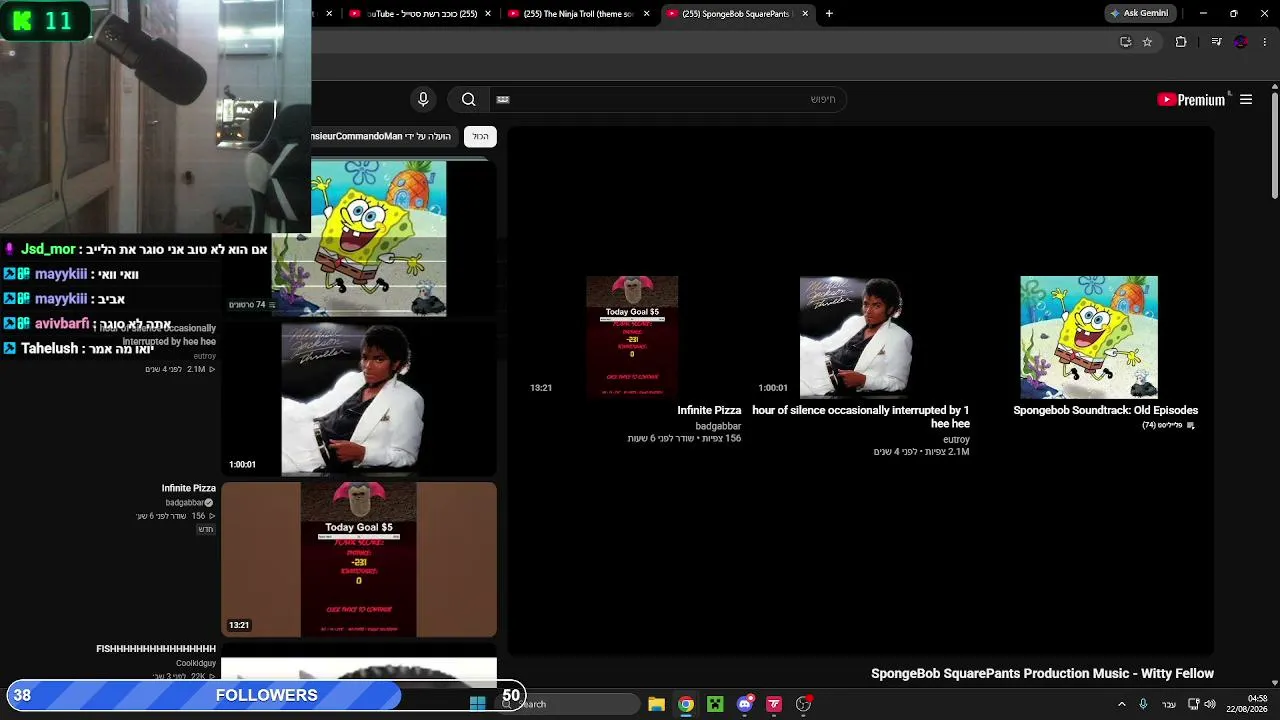This screenshot has height=720, width=1280.
Task: Click the end-screen Infinite Pizza title
Action: [709, 410]
